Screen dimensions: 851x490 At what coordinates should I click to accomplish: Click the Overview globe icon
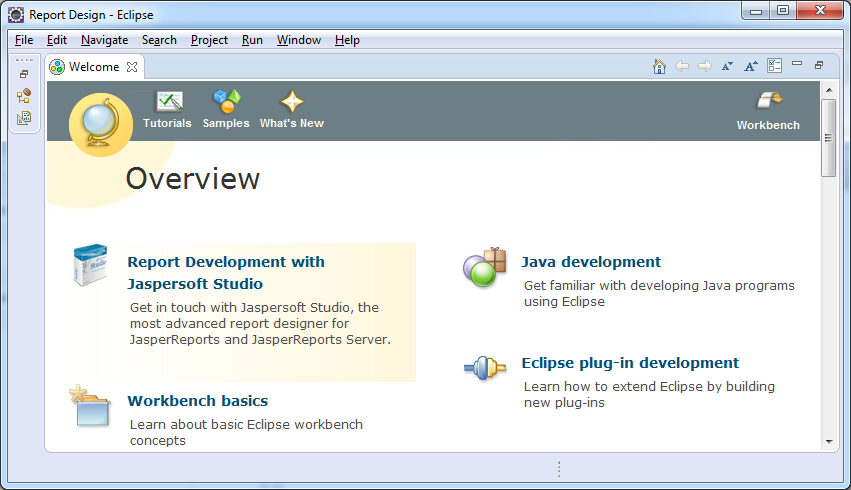click(100, 125)
